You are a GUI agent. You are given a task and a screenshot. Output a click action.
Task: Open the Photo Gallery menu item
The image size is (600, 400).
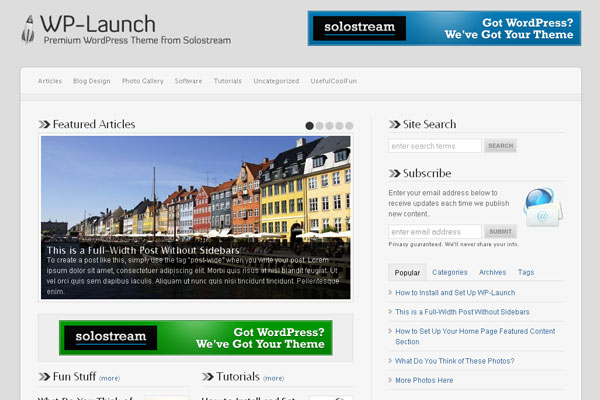click(x=143, y=81)
